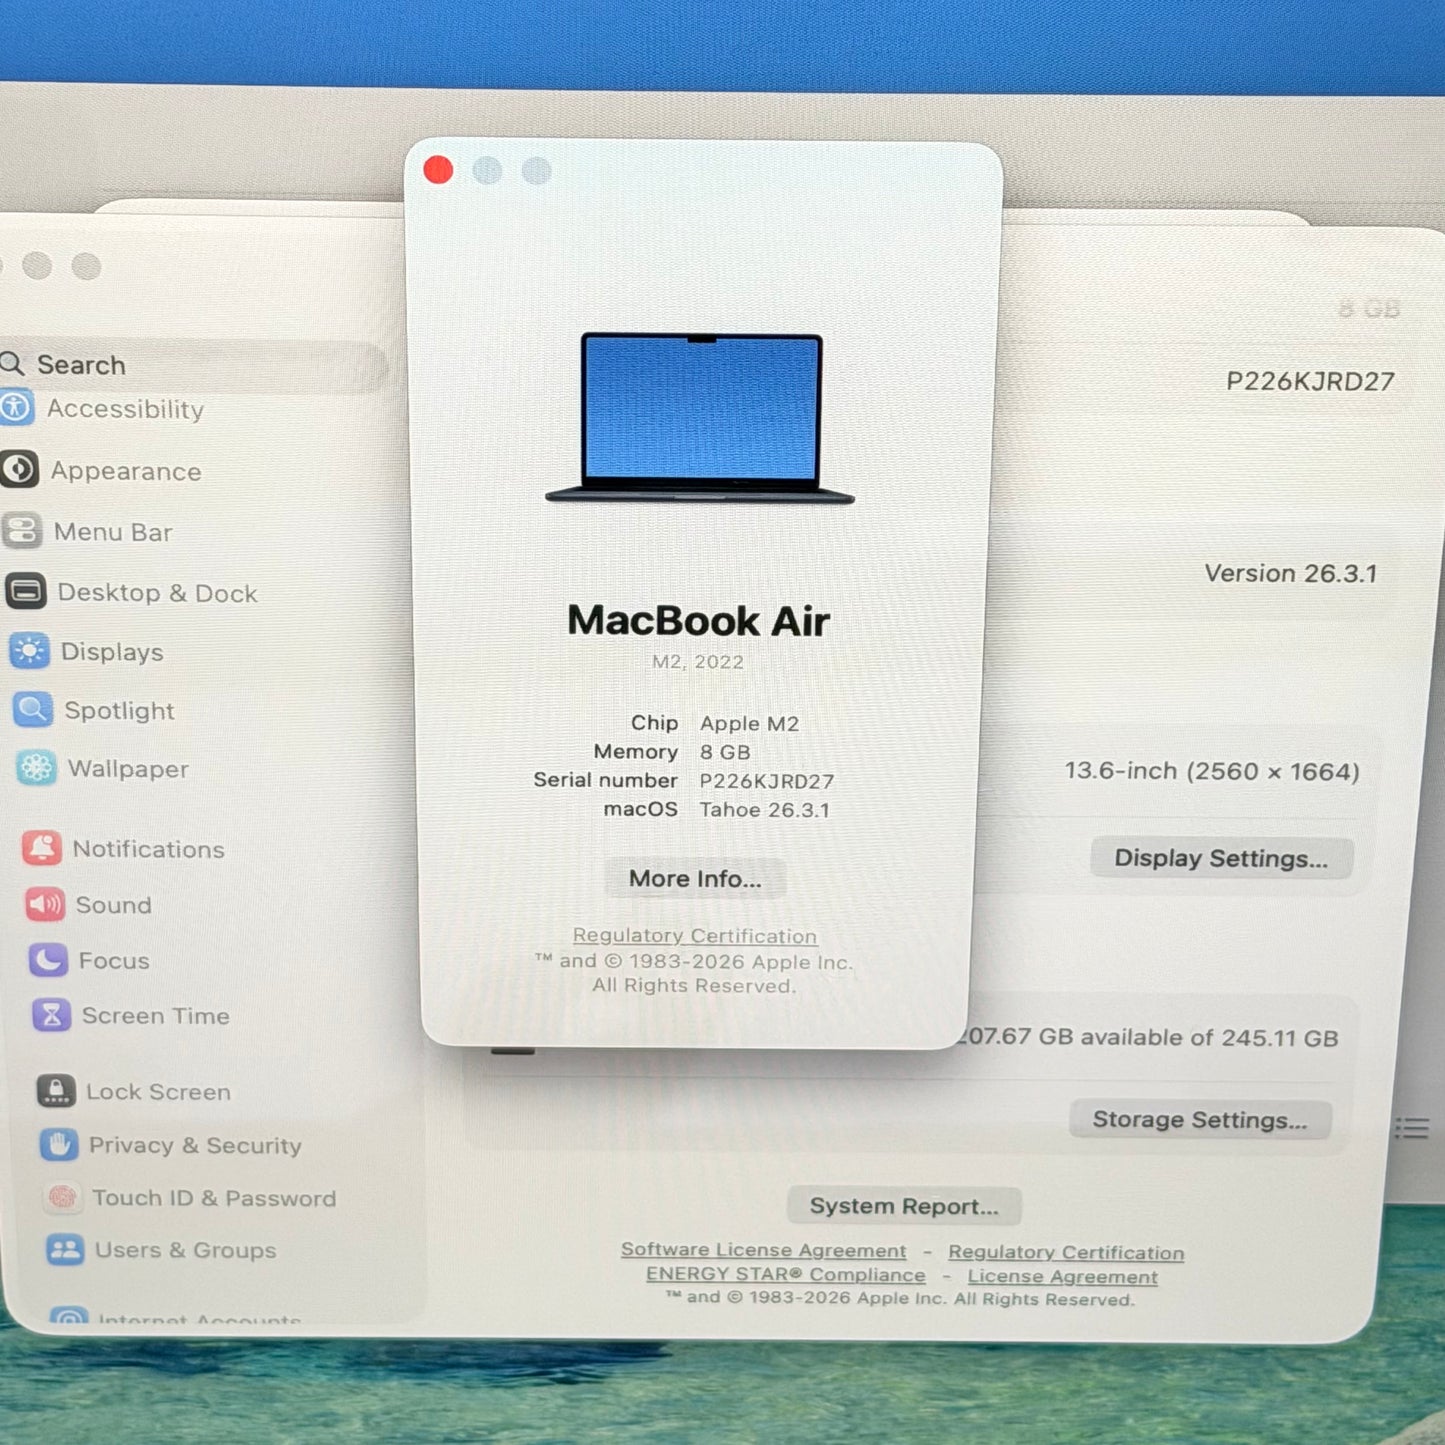Close the About This Mac window
Viewport: 1445px width, 1445px height.
pos(438,170)
